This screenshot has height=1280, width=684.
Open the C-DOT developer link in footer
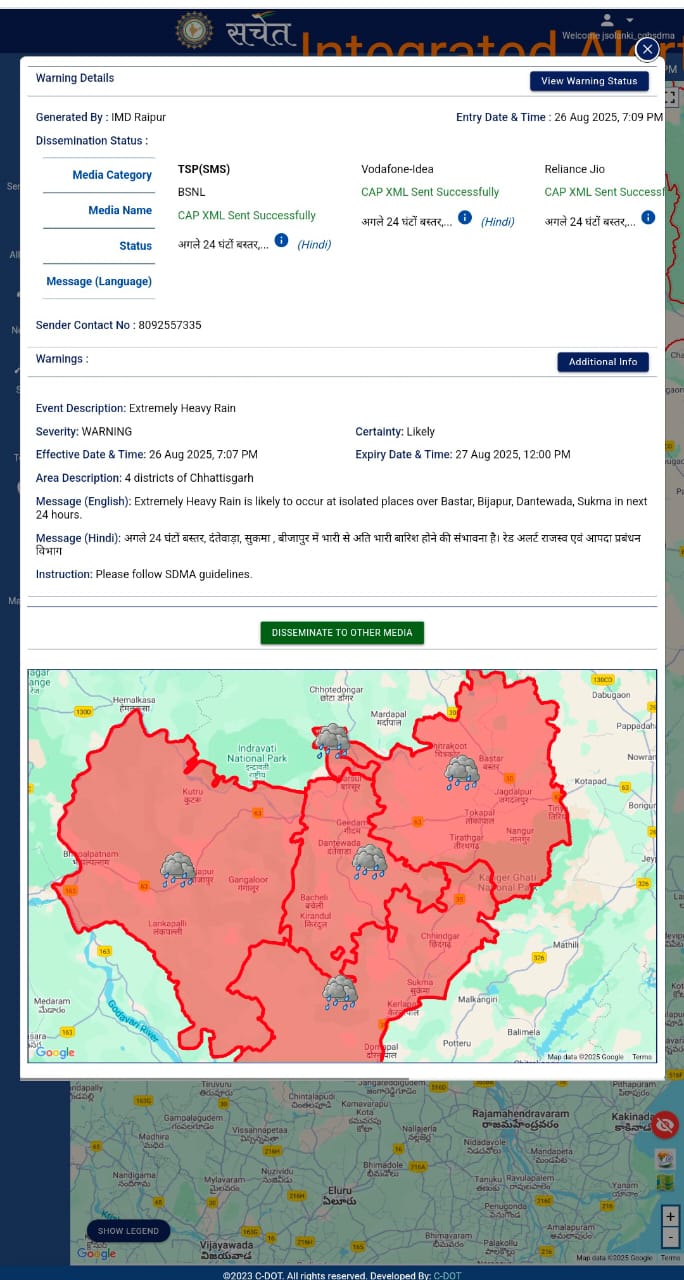447,1275
